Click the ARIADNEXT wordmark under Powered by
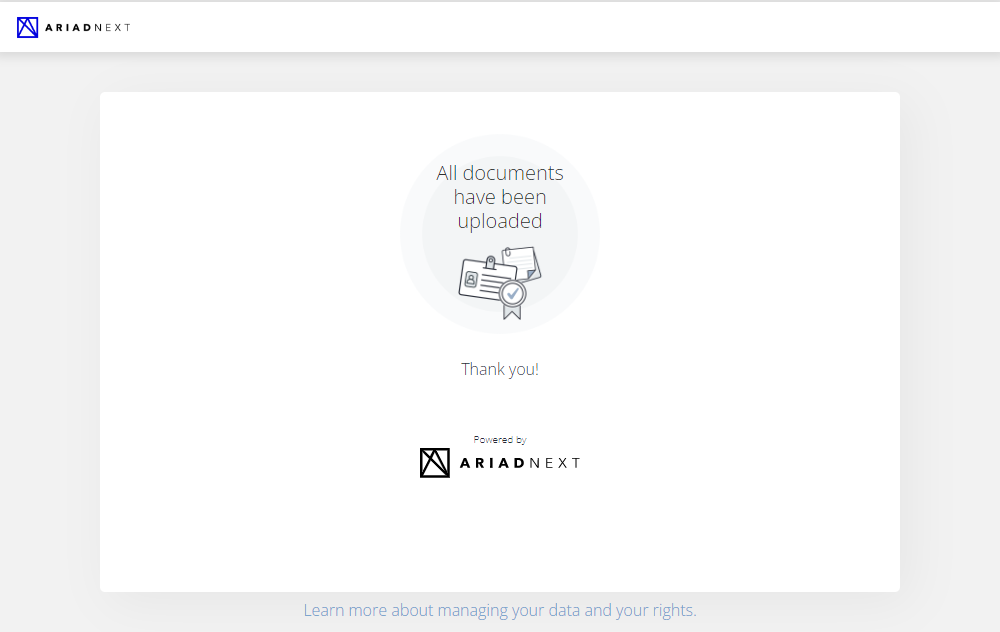 pyautogui.click(x=520, y=463)
